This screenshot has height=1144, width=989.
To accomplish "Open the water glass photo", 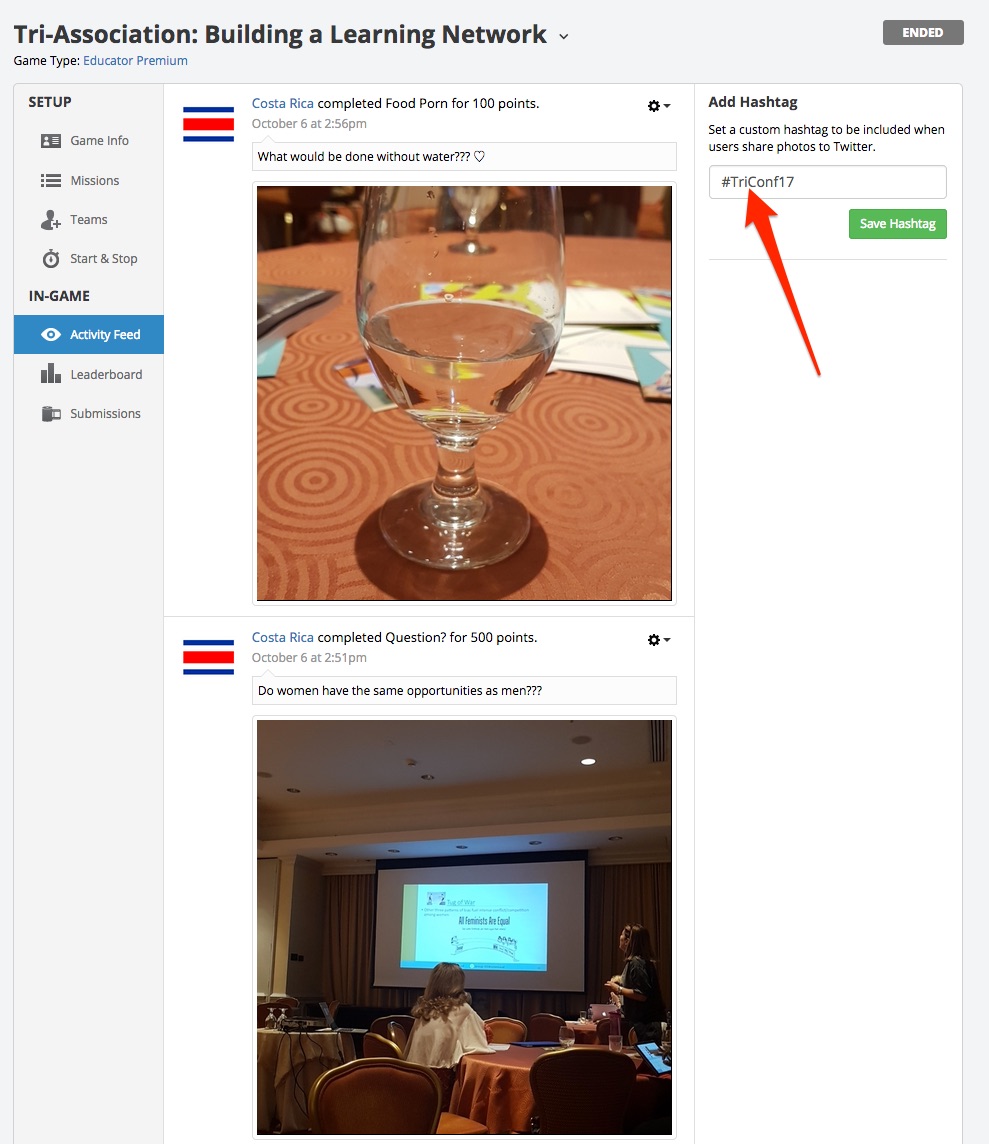I will pos(464,393).
